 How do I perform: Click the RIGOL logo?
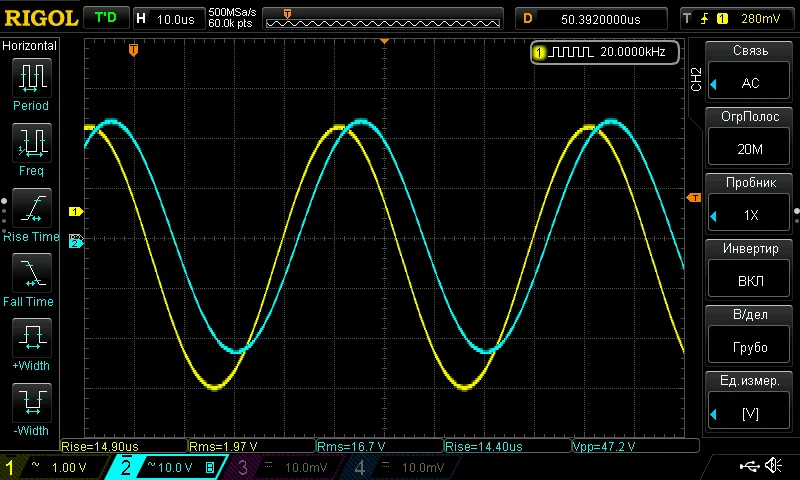click(41, 19)
